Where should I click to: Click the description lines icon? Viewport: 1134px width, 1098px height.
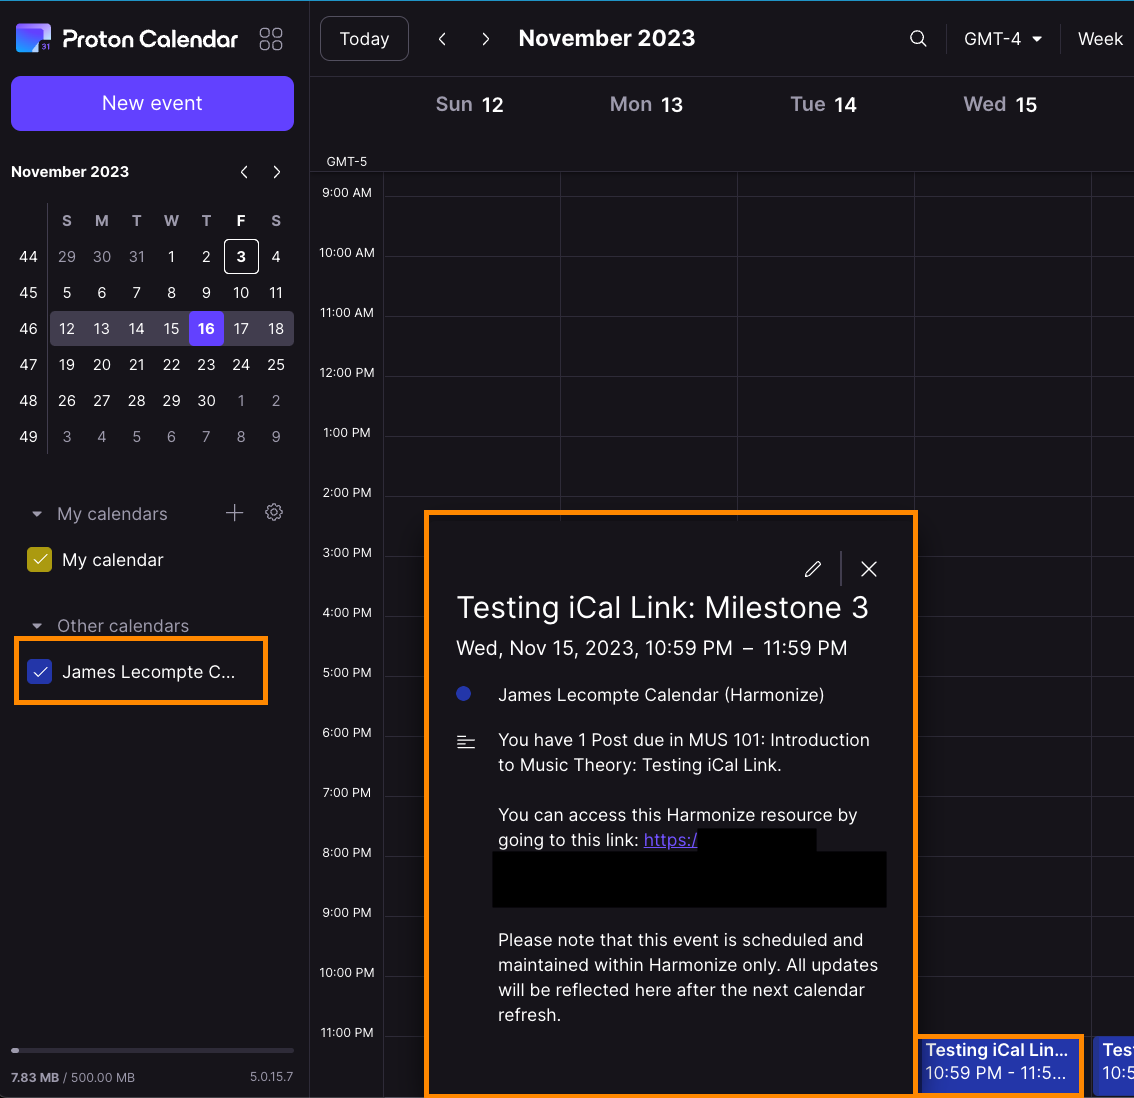(x=466, y=741)
